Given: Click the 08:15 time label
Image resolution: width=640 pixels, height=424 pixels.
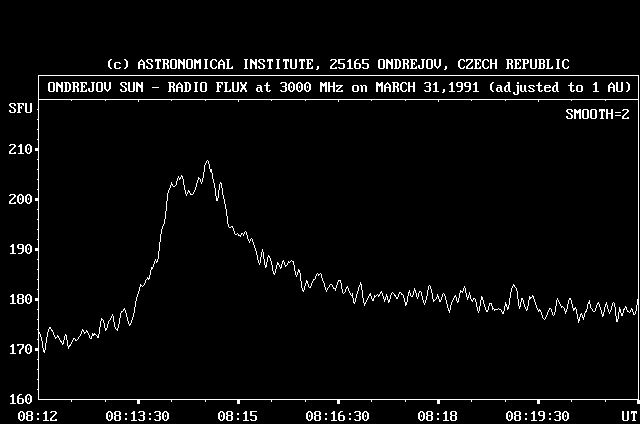Looking at the screenshot, I should (x=238, y=415).
